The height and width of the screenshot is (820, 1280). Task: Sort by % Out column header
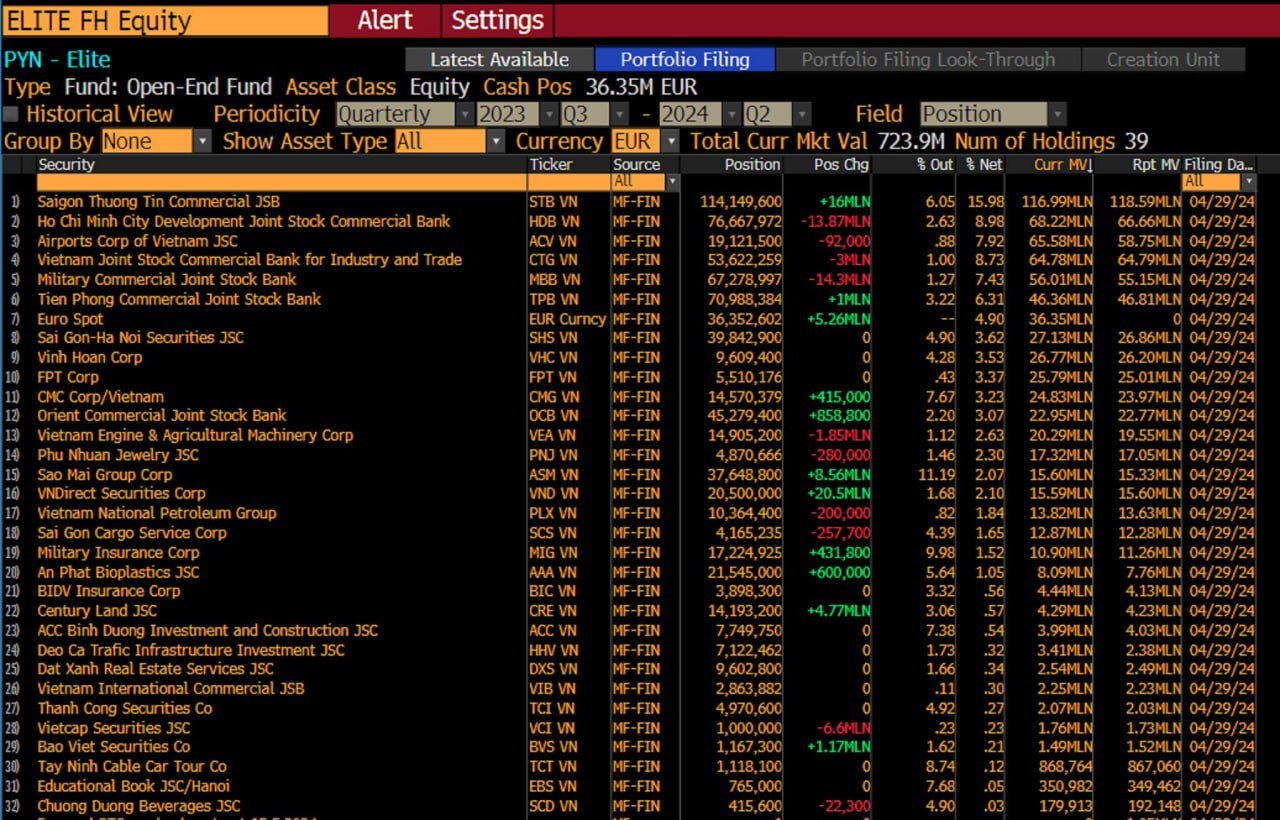click(x=936, y=164)
